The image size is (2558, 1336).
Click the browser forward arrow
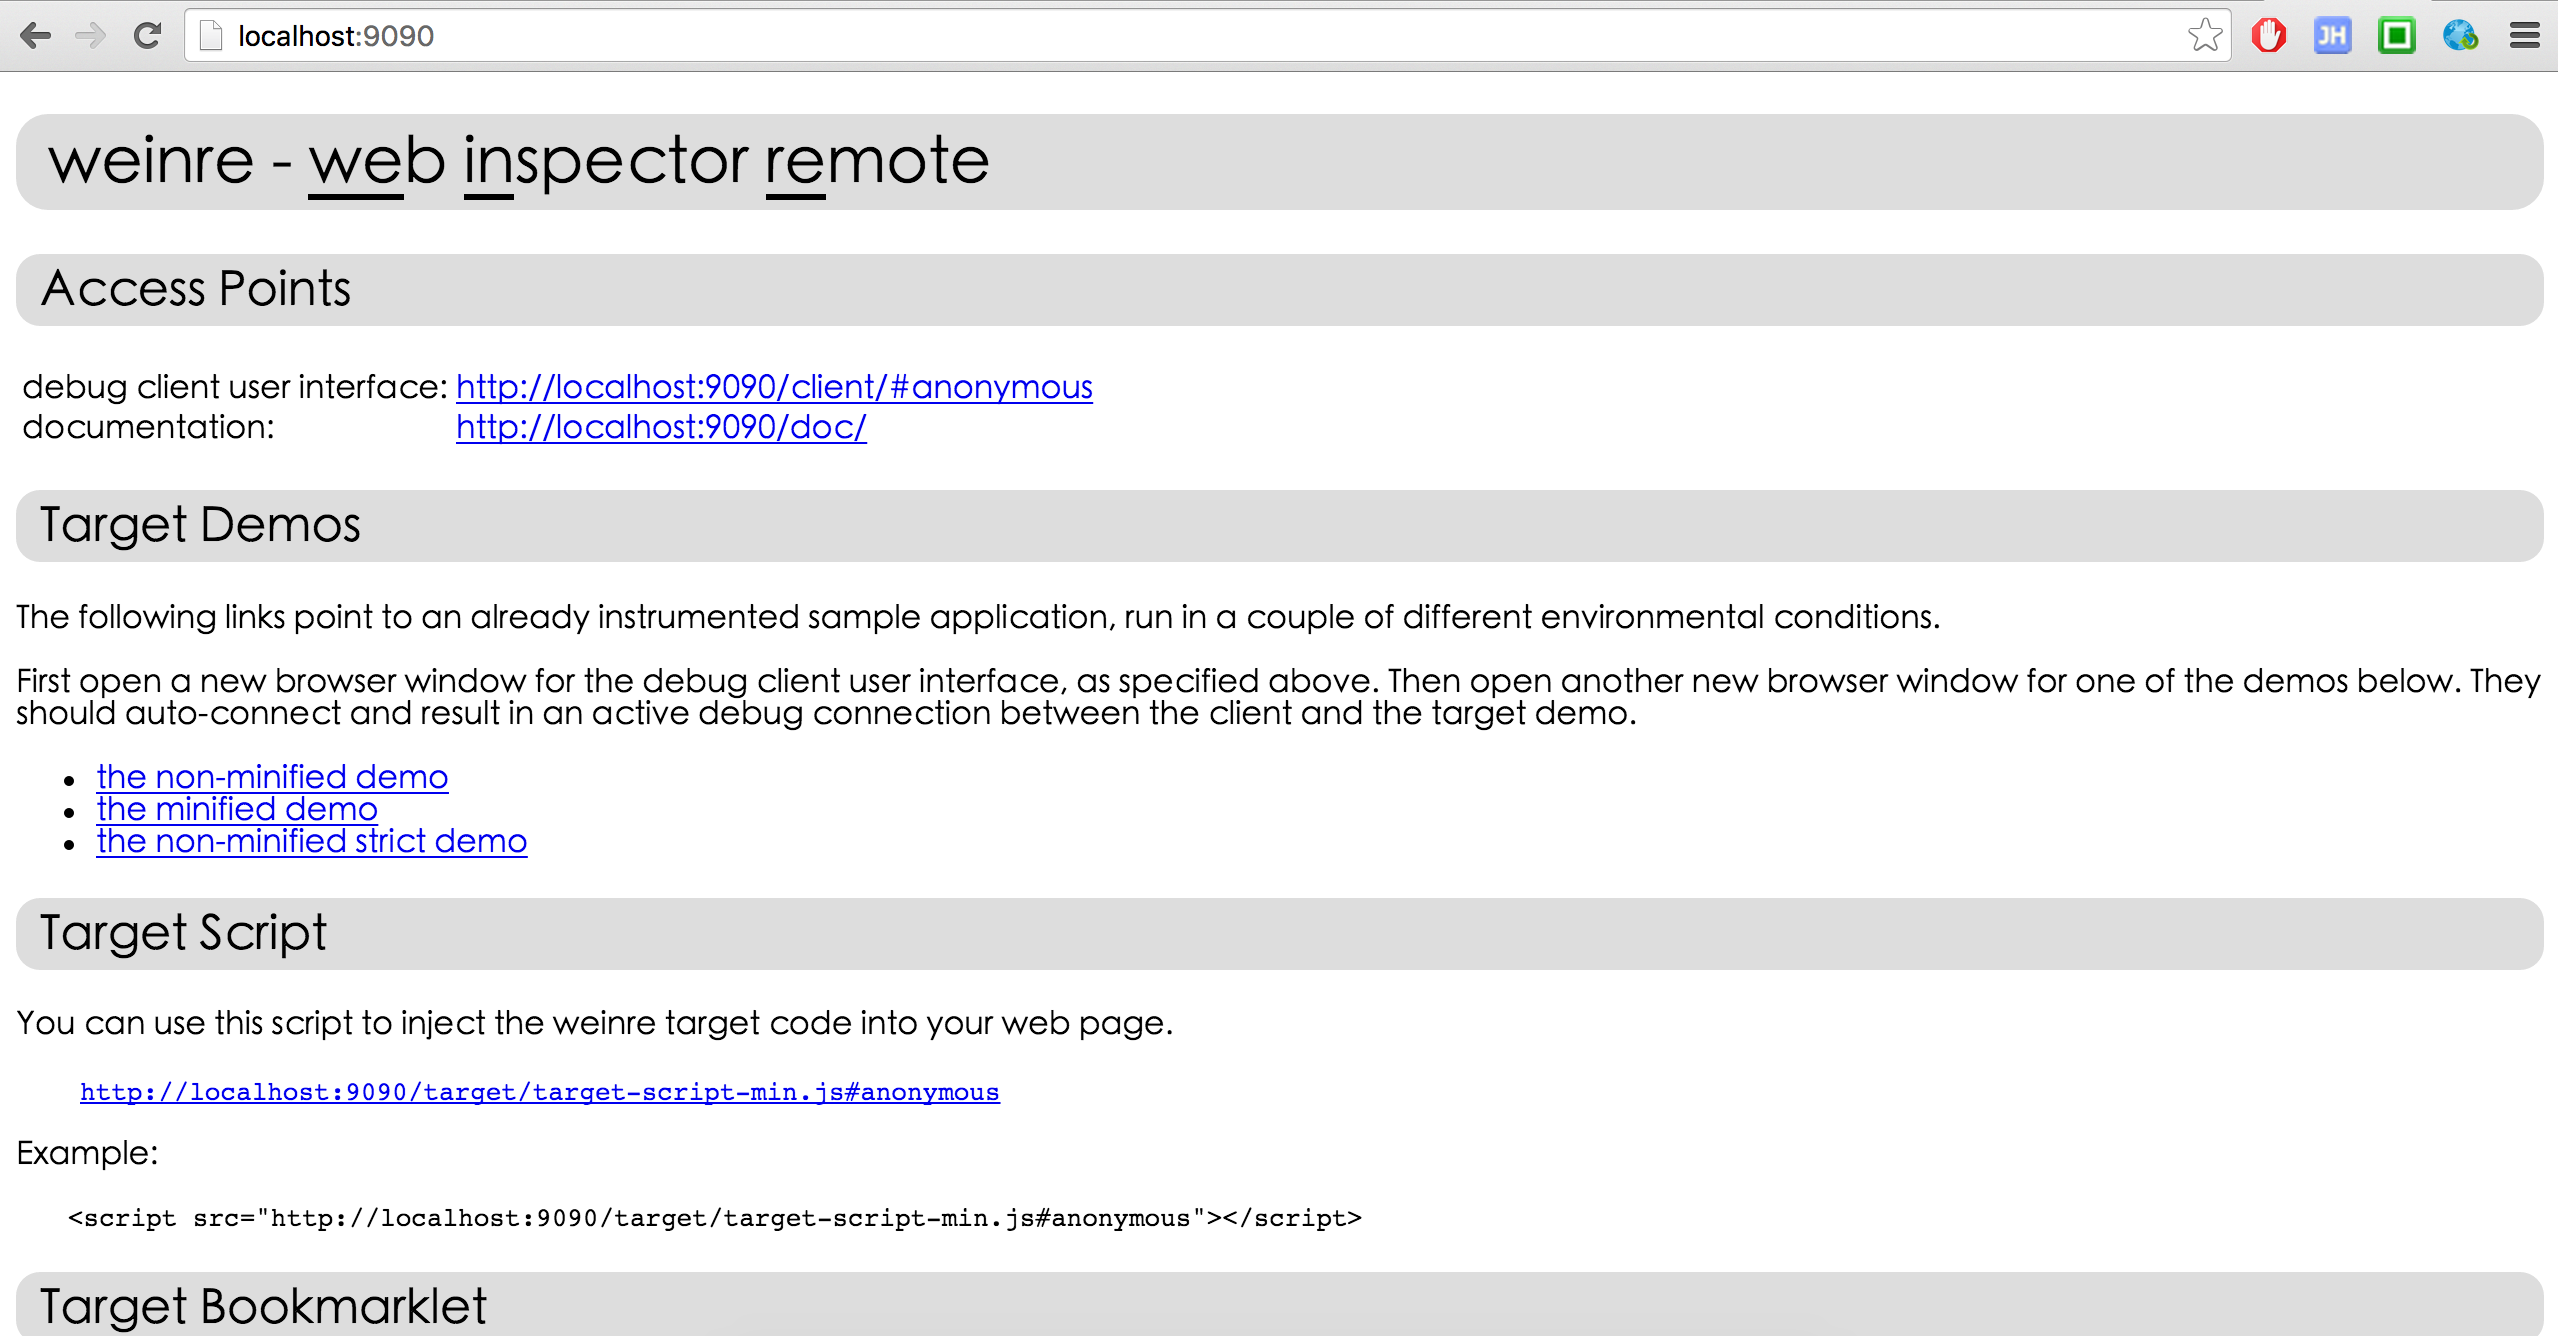91,36
